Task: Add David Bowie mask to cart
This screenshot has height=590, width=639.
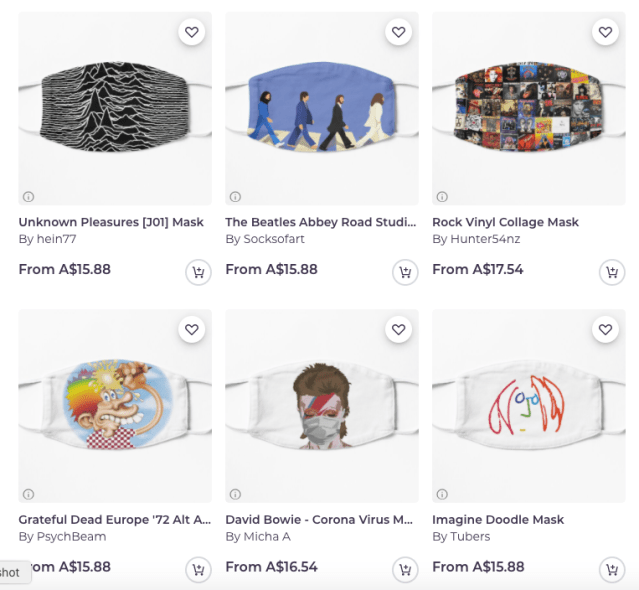Action: (x=405, y=570)
